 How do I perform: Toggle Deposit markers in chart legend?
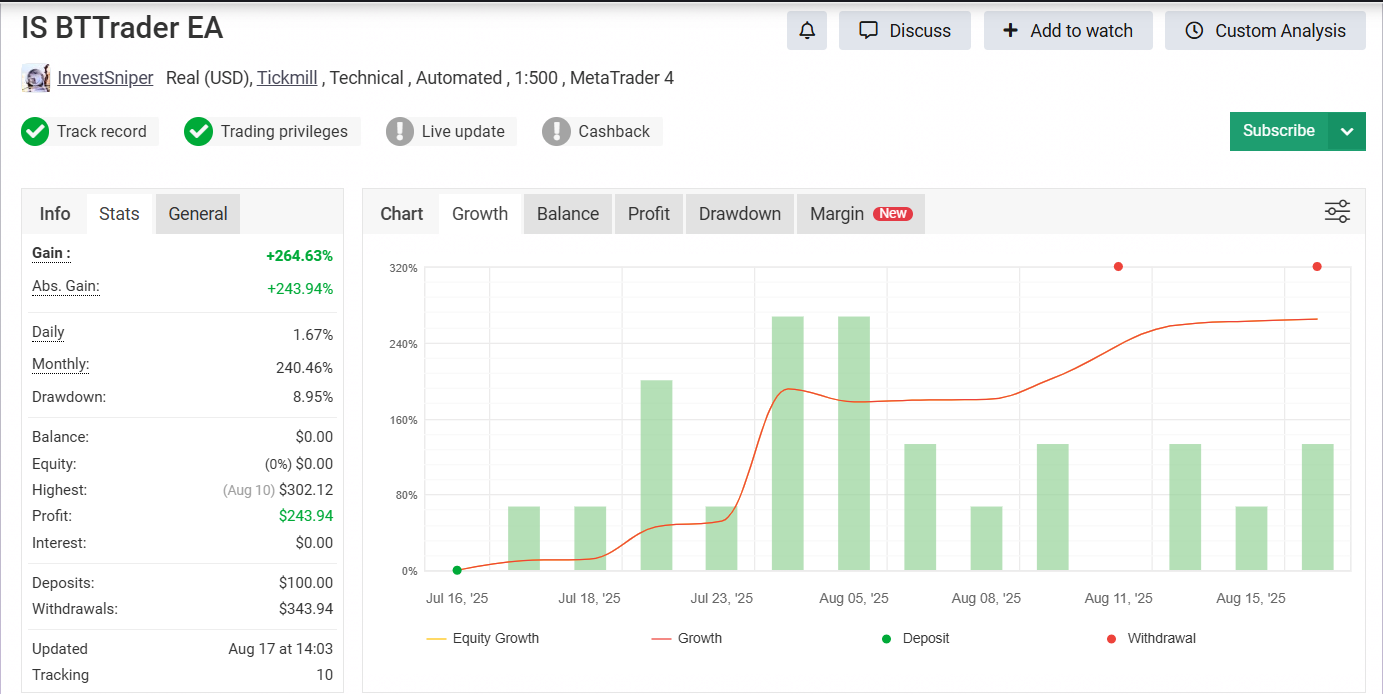pos(914,638)
